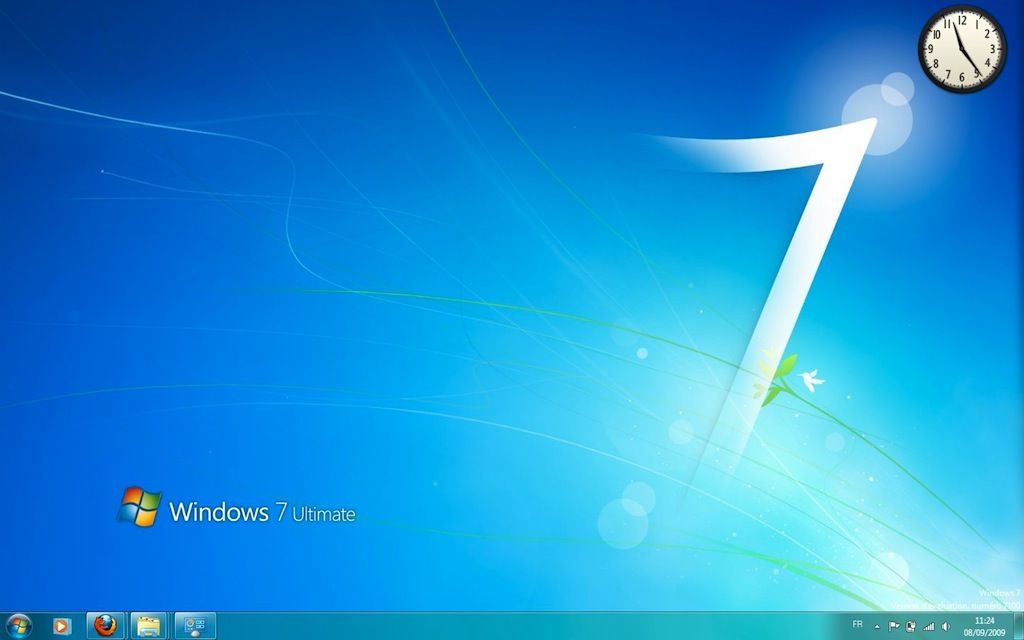
Task: Open the network signal bars icon
Action: click(x=928, y=626)
